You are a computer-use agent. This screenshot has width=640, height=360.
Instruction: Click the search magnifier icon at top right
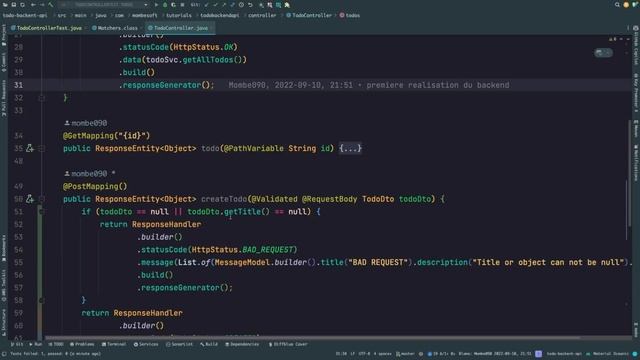617,4
